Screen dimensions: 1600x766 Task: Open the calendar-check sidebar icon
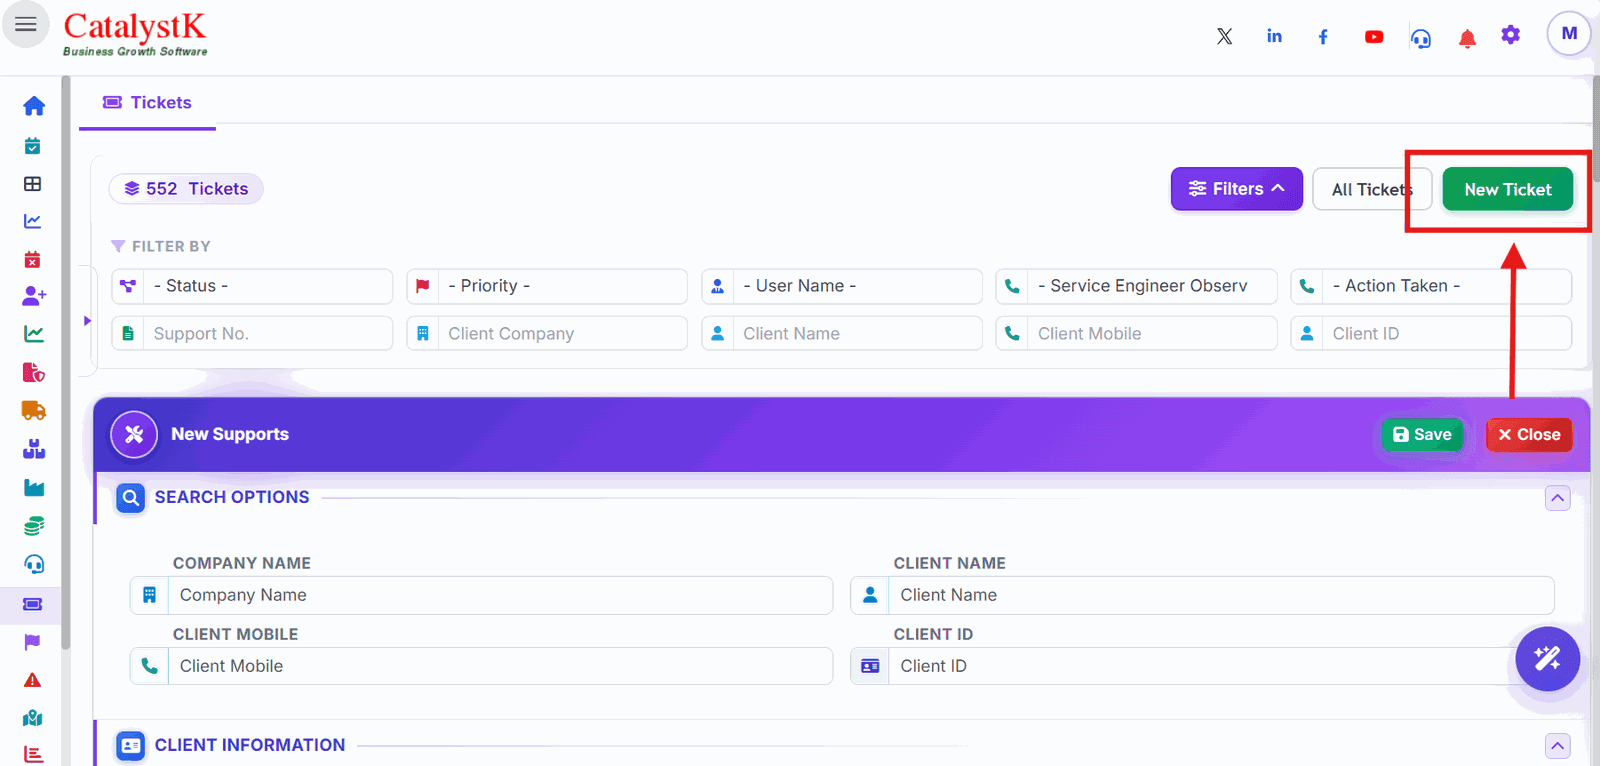[x=33, y=146]
